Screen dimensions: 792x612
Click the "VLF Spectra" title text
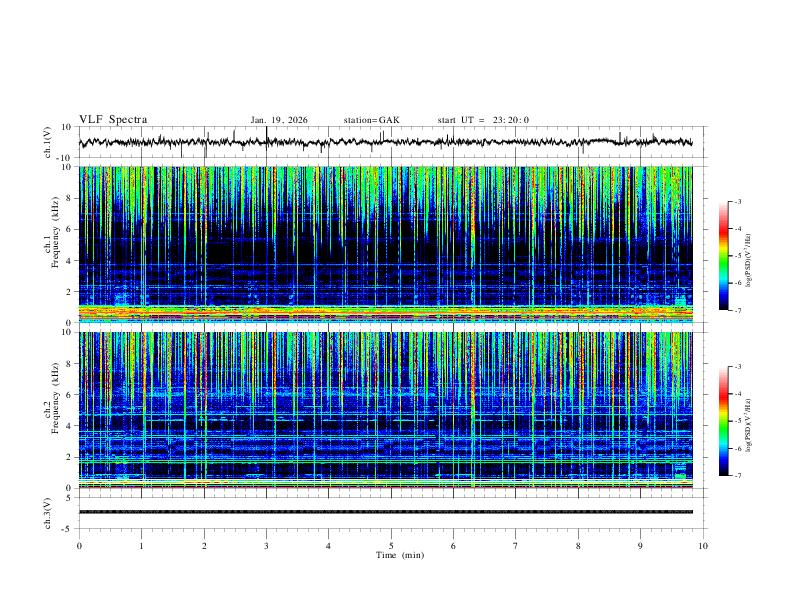point(113,120)
